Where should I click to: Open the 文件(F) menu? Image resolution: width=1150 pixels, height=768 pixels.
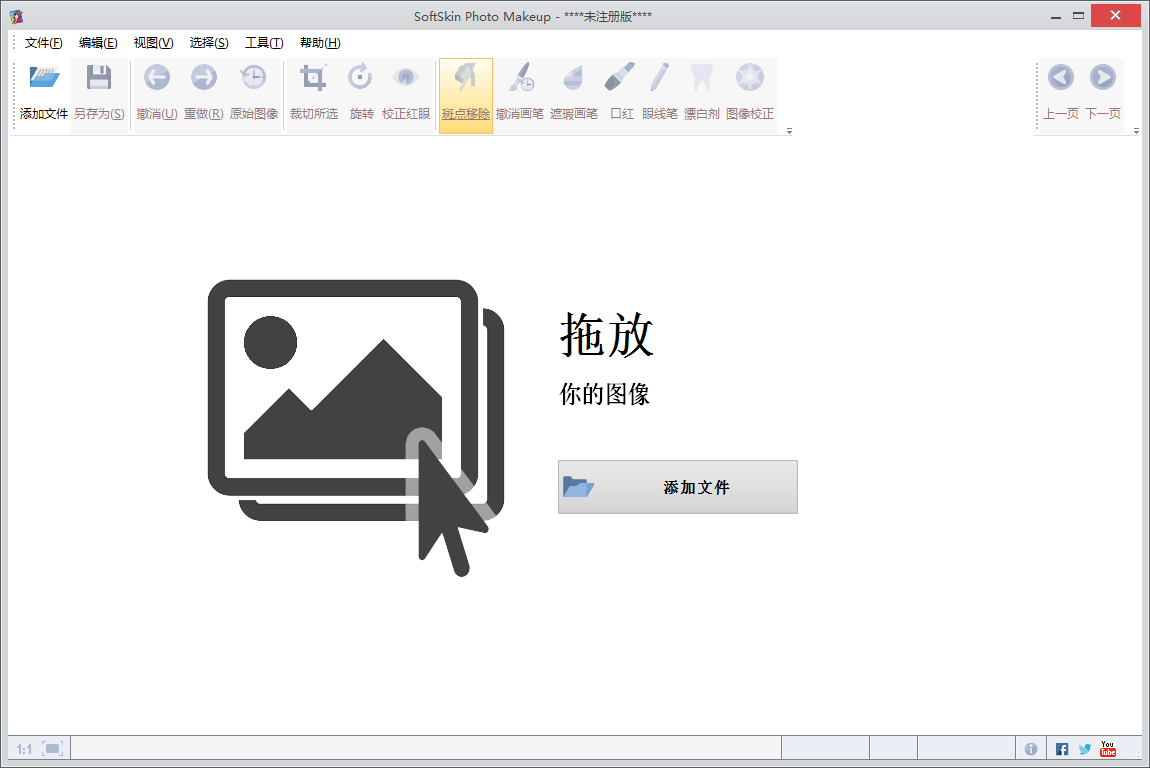coord(43,43)
